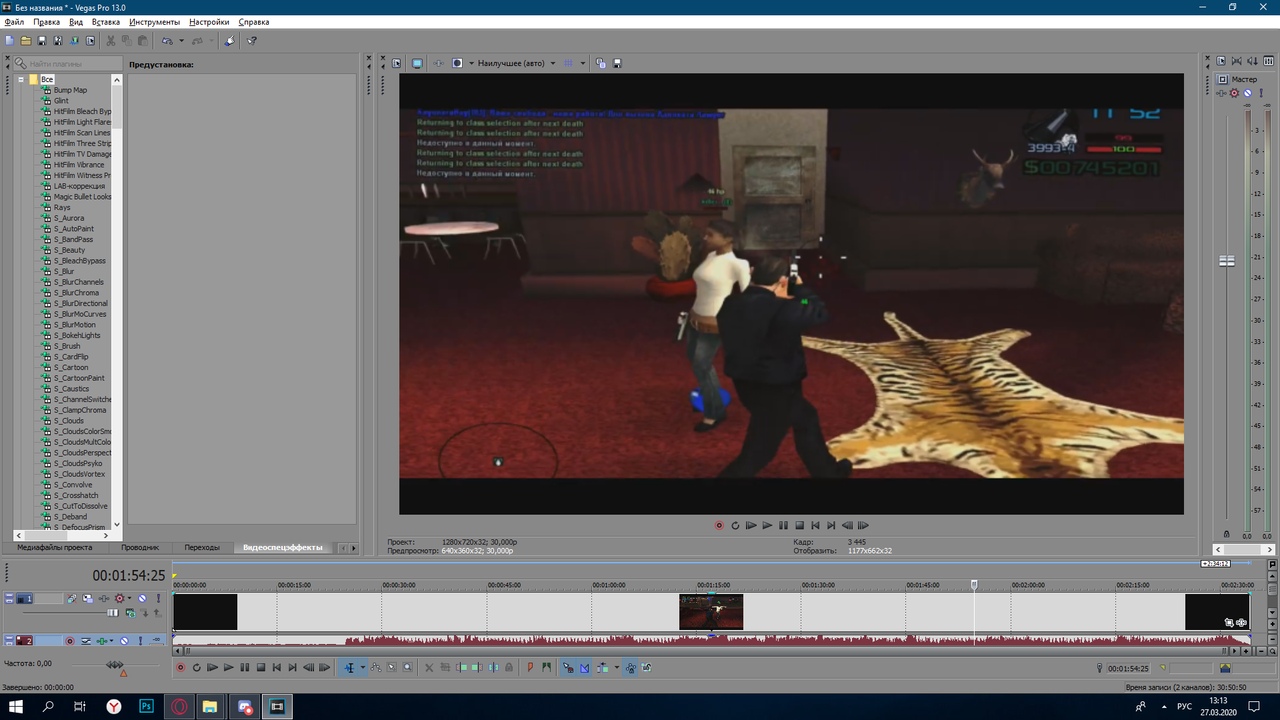Arm audio track 2 for recording
Viewport: 1280px width, 720px height.
[x=70, y=641]
